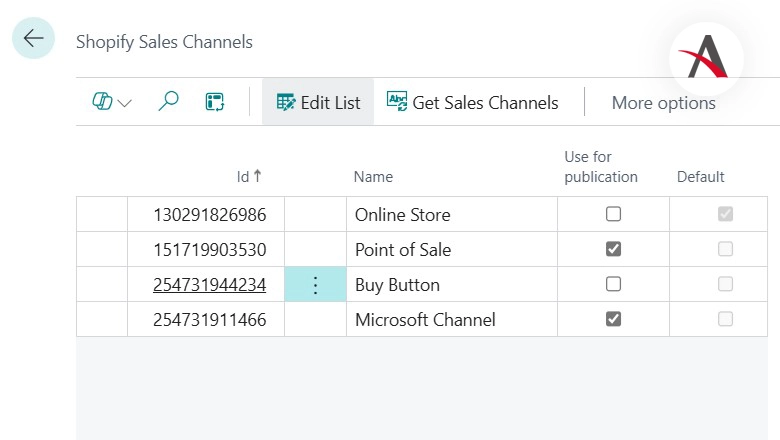Expand the Copilot dropdown chevron

coord(125,103)
